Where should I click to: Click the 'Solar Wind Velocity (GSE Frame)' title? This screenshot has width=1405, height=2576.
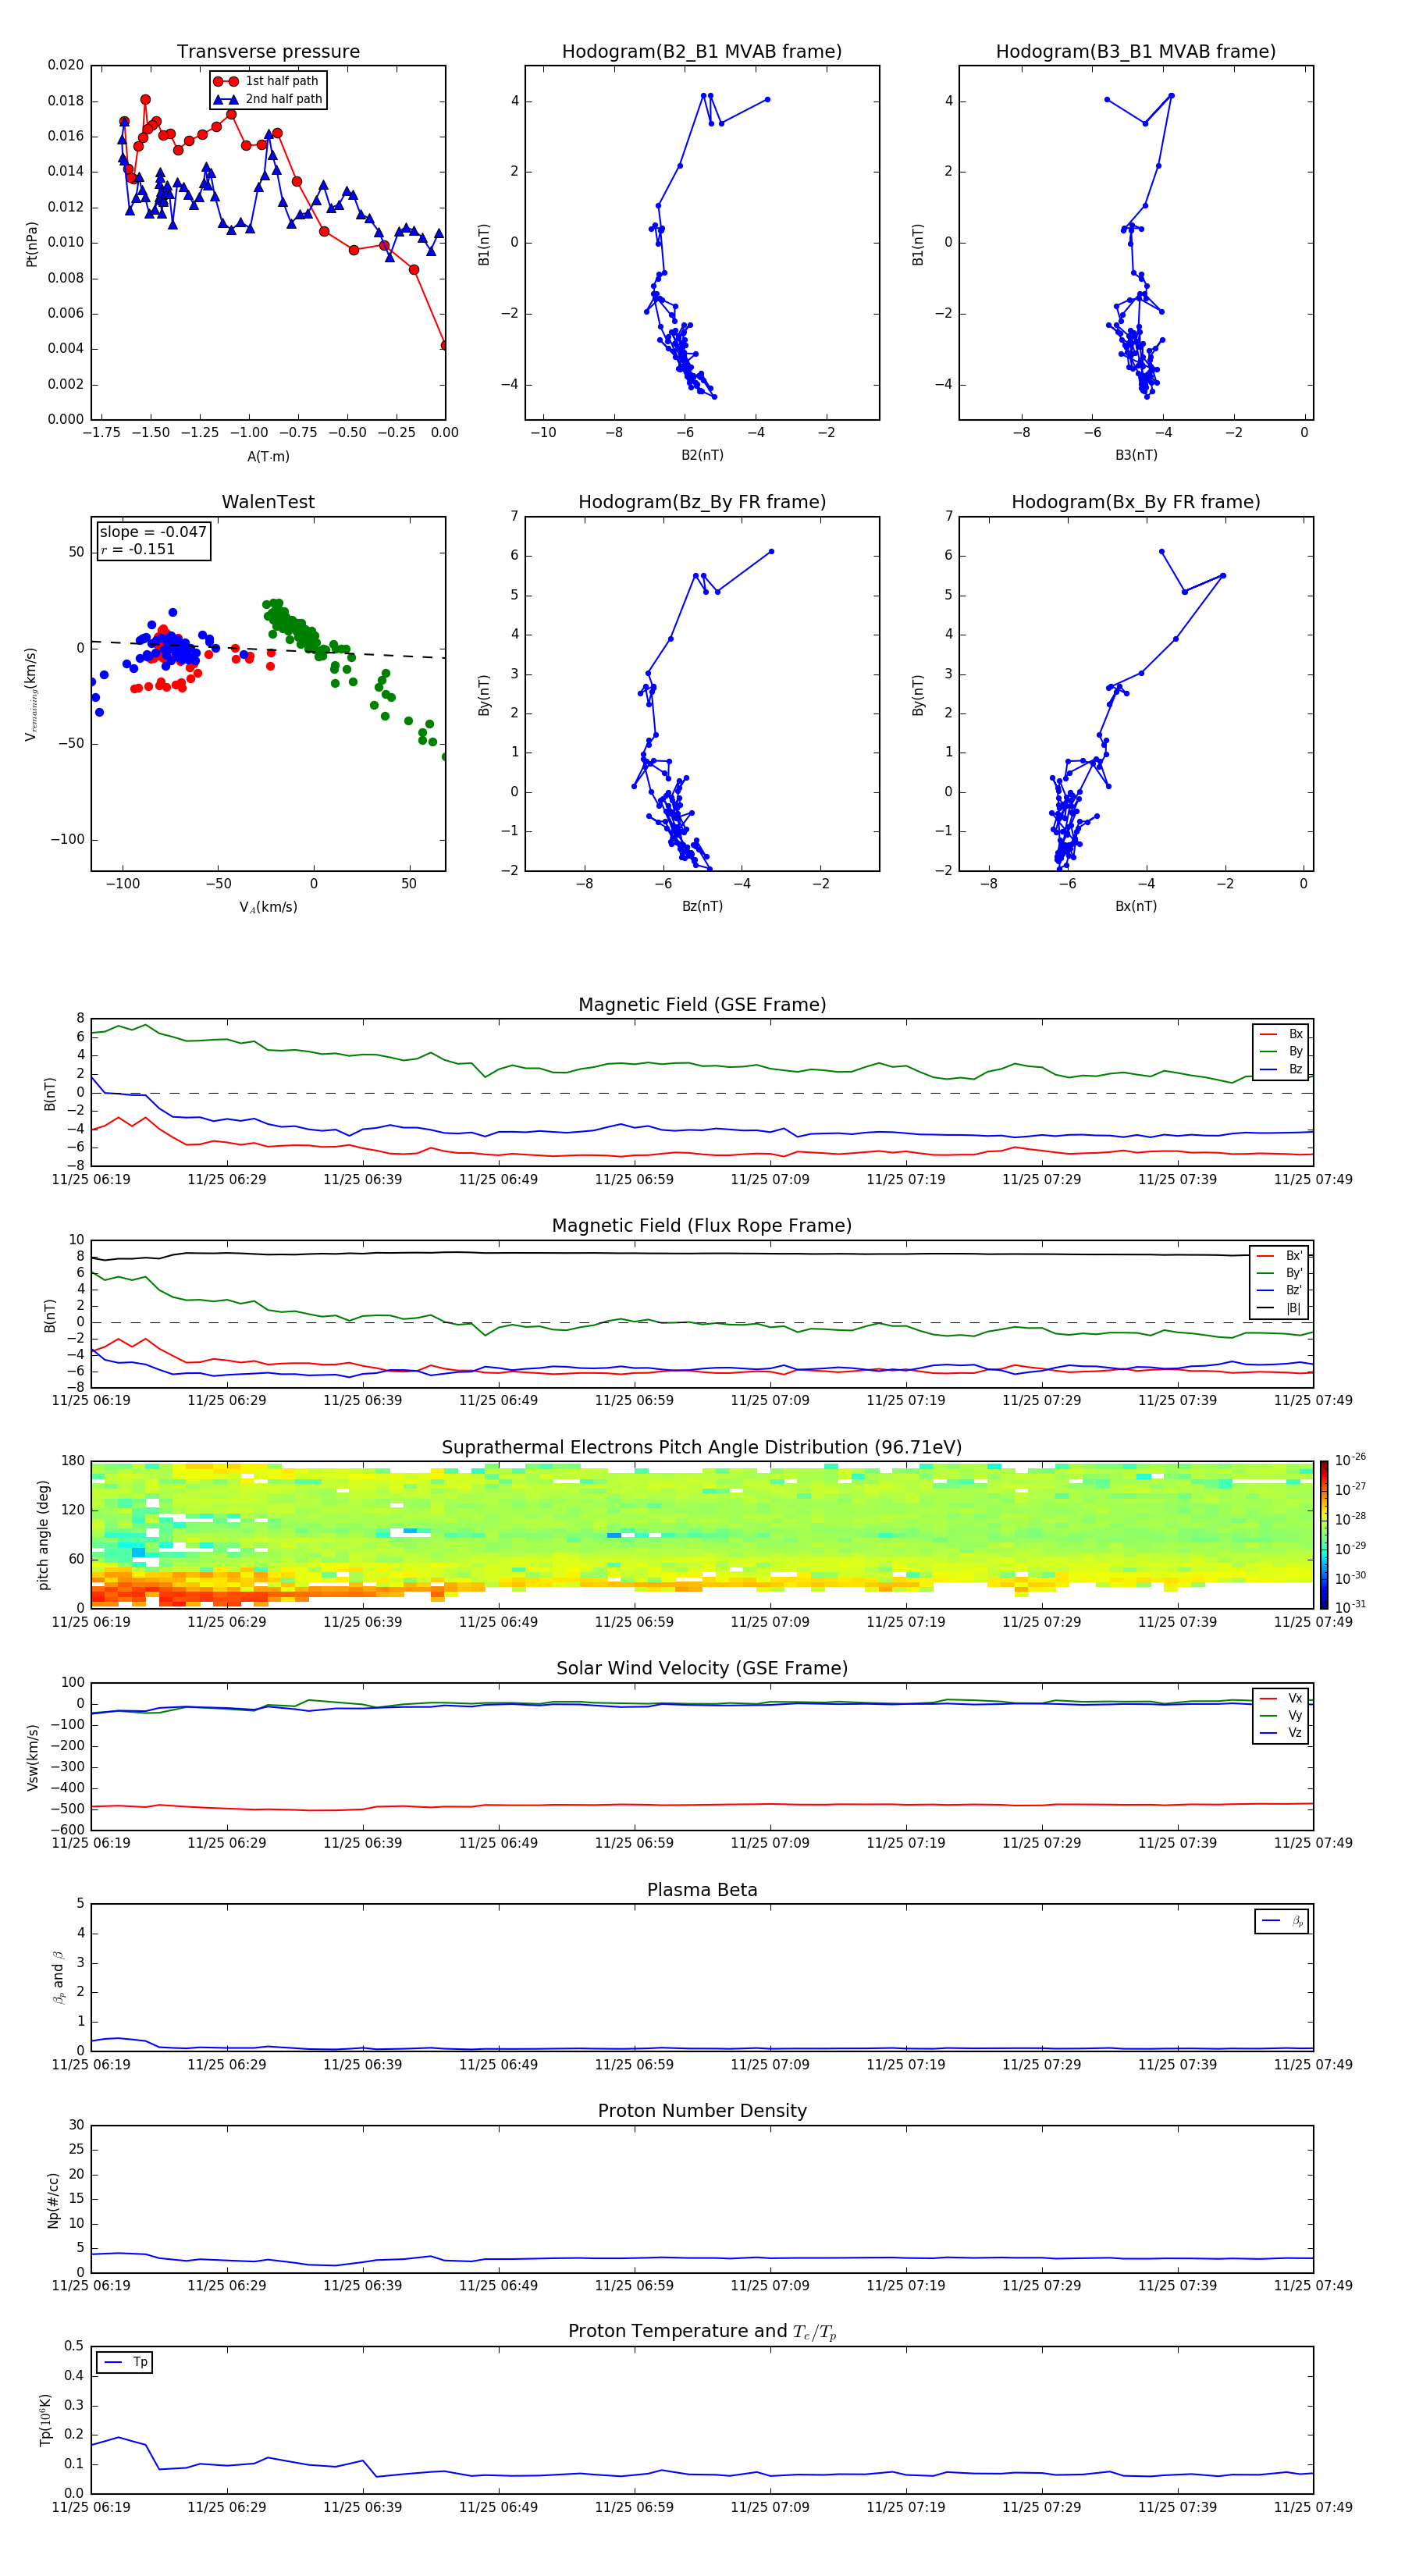coord(702,1668)
